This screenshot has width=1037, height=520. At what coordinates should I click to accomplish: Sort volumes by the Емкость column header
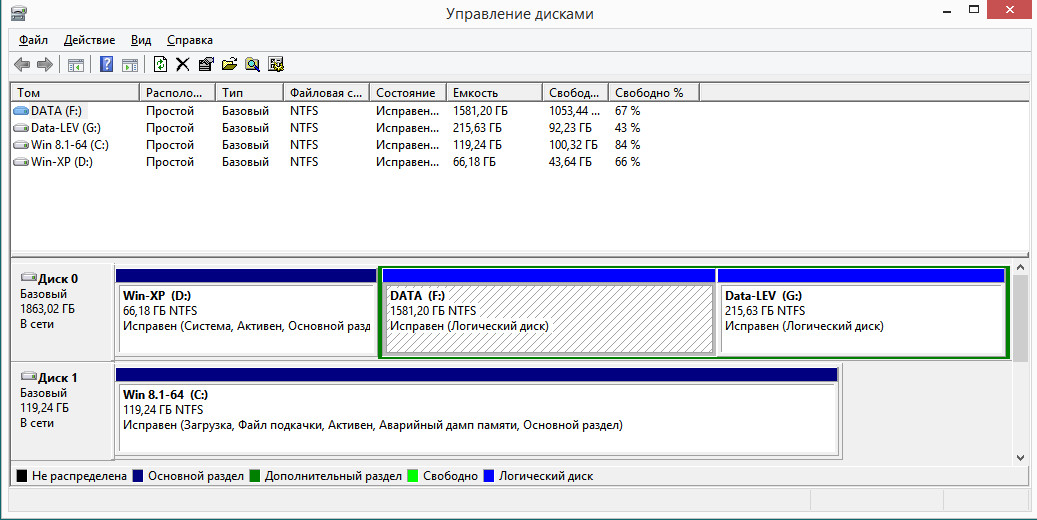point(494,93)
